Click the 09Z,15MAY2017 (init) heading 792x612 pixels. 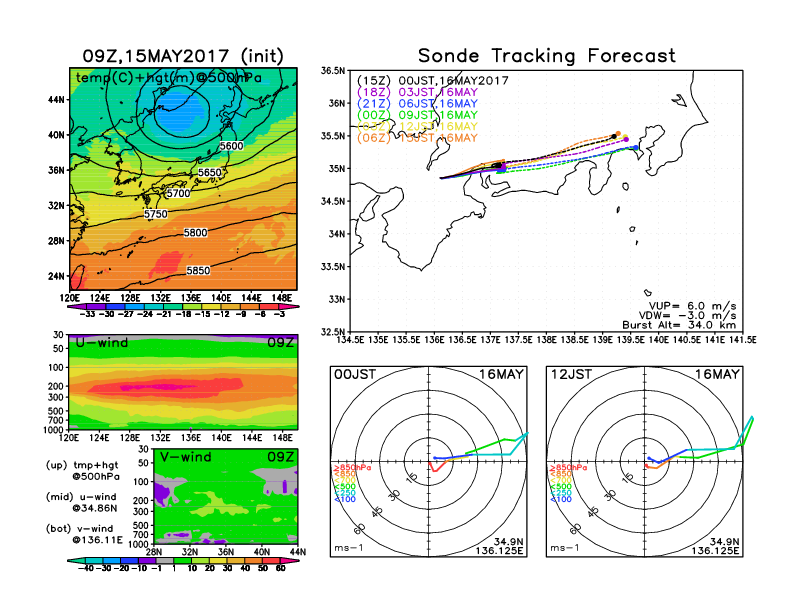pos(182,57)
